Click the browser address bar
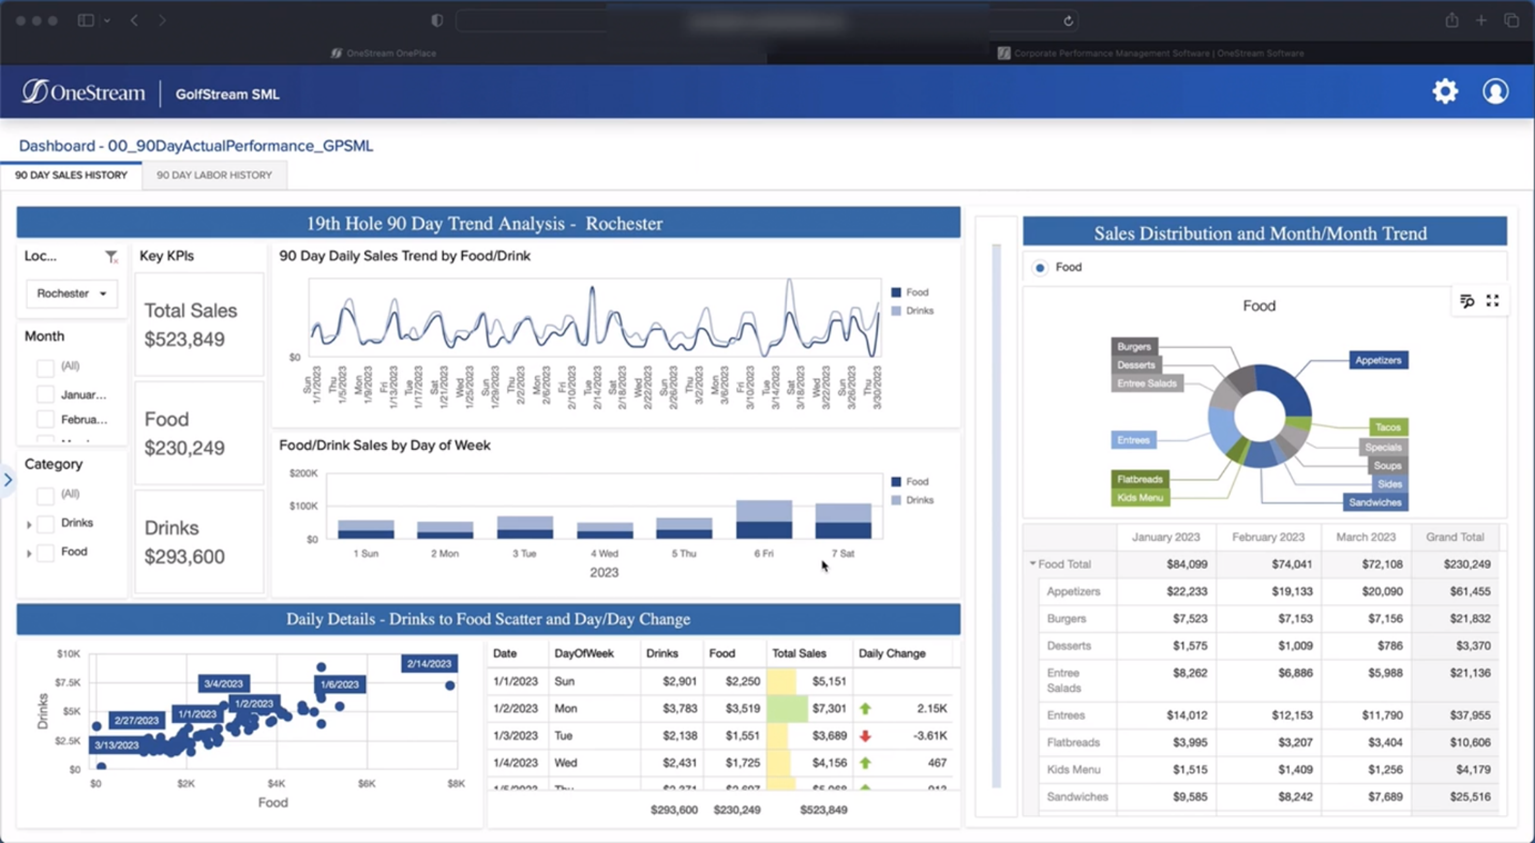The width and height of the screenshot is (1535, 843). pos(765,21)
